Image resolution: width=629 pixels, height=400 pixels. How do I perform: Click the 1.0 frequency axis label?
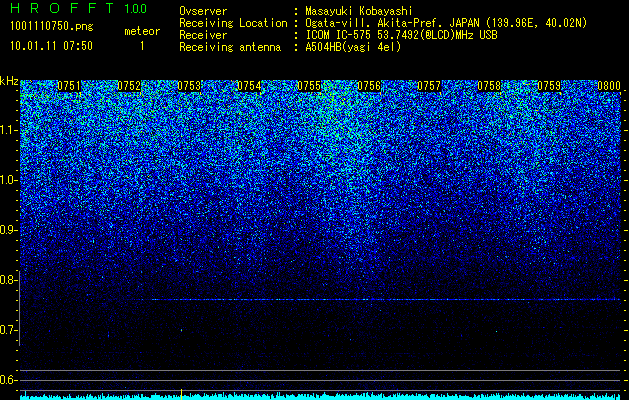pos(8,180)
